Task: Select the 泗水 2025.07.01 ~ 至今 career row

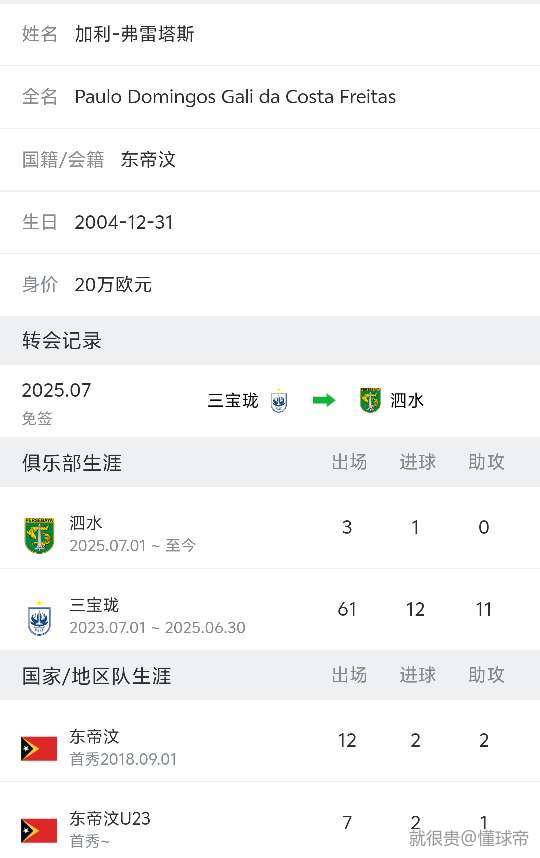Action: [270, 528]
